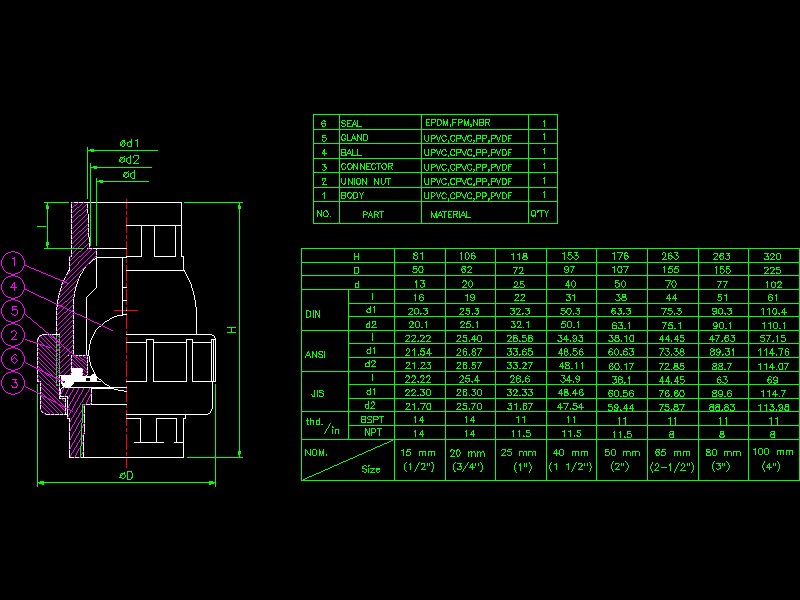Click the Q'TY column header
Viewport: 800px width, 600px height.
point(540,213)
